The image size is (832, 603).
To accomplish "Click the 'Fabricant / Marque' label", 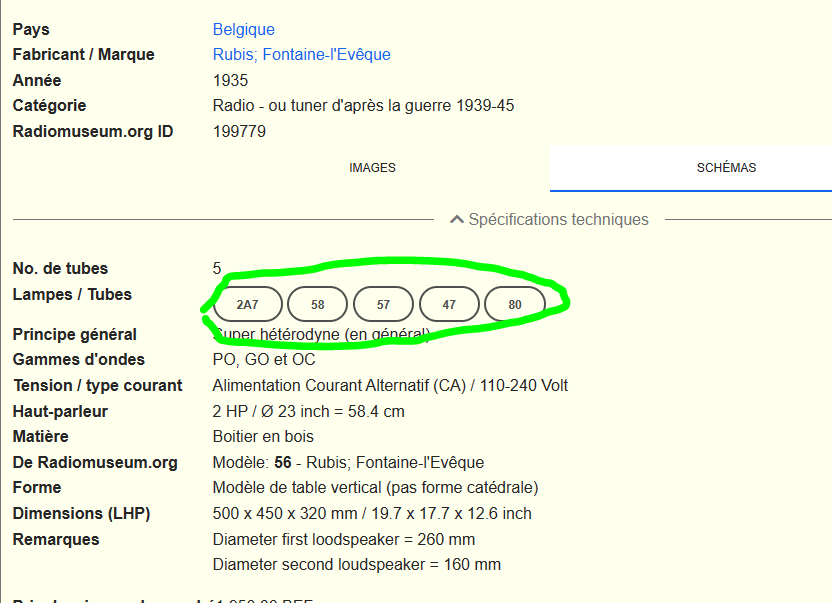I will coord(84,54).
